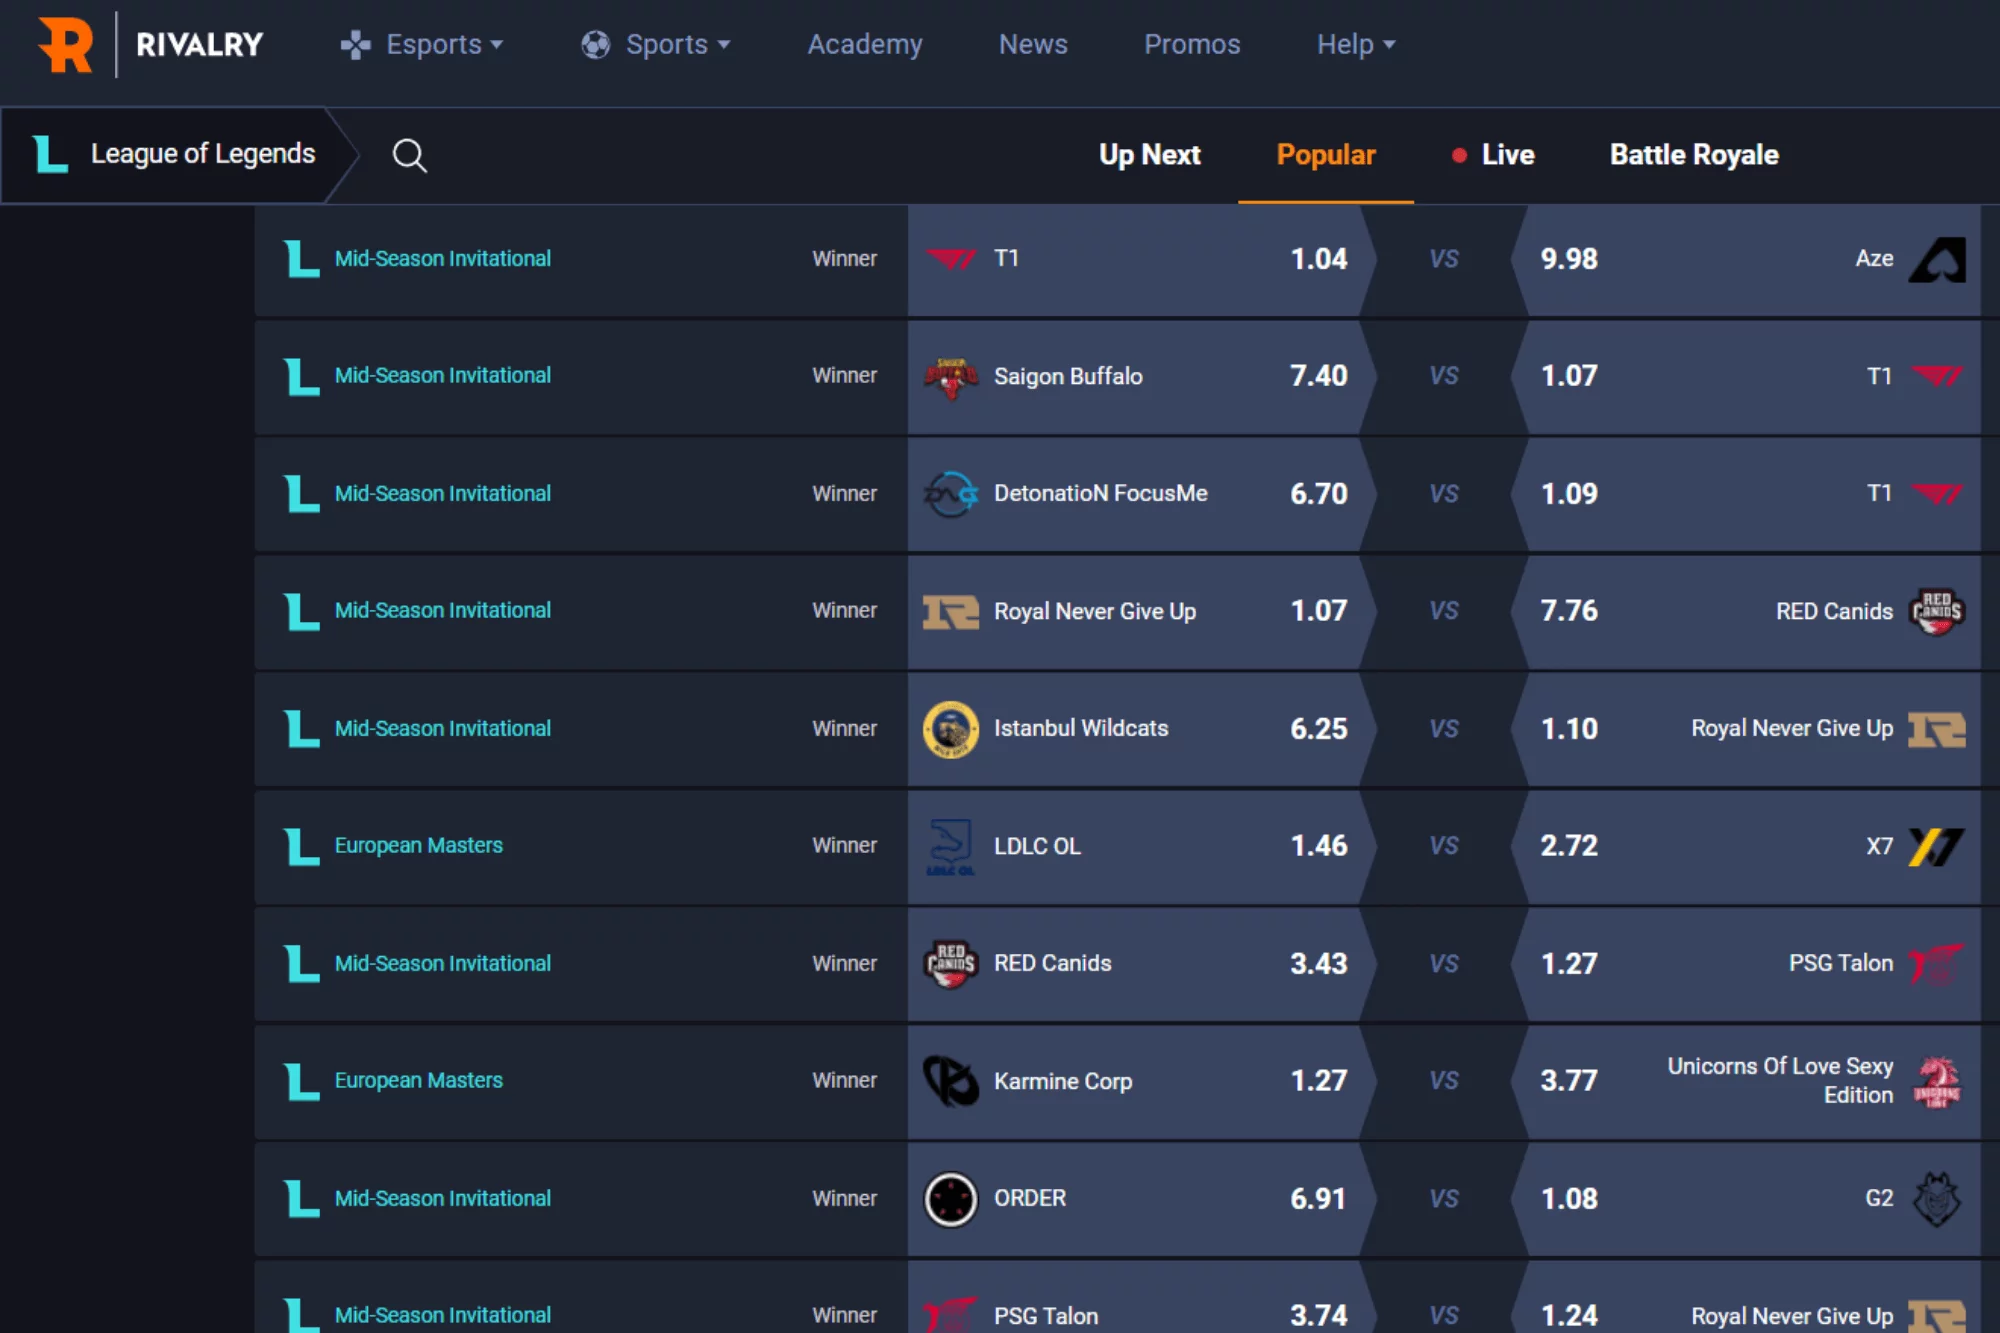Click the Saigon Buffalo team logo
This screenshot has height=1333, width=2000.
tap(951, 377)
